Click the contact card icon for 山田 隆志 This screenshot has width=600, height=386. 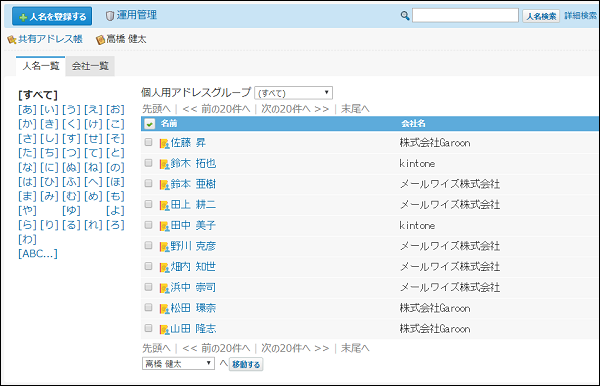click(x=165, y=329)
